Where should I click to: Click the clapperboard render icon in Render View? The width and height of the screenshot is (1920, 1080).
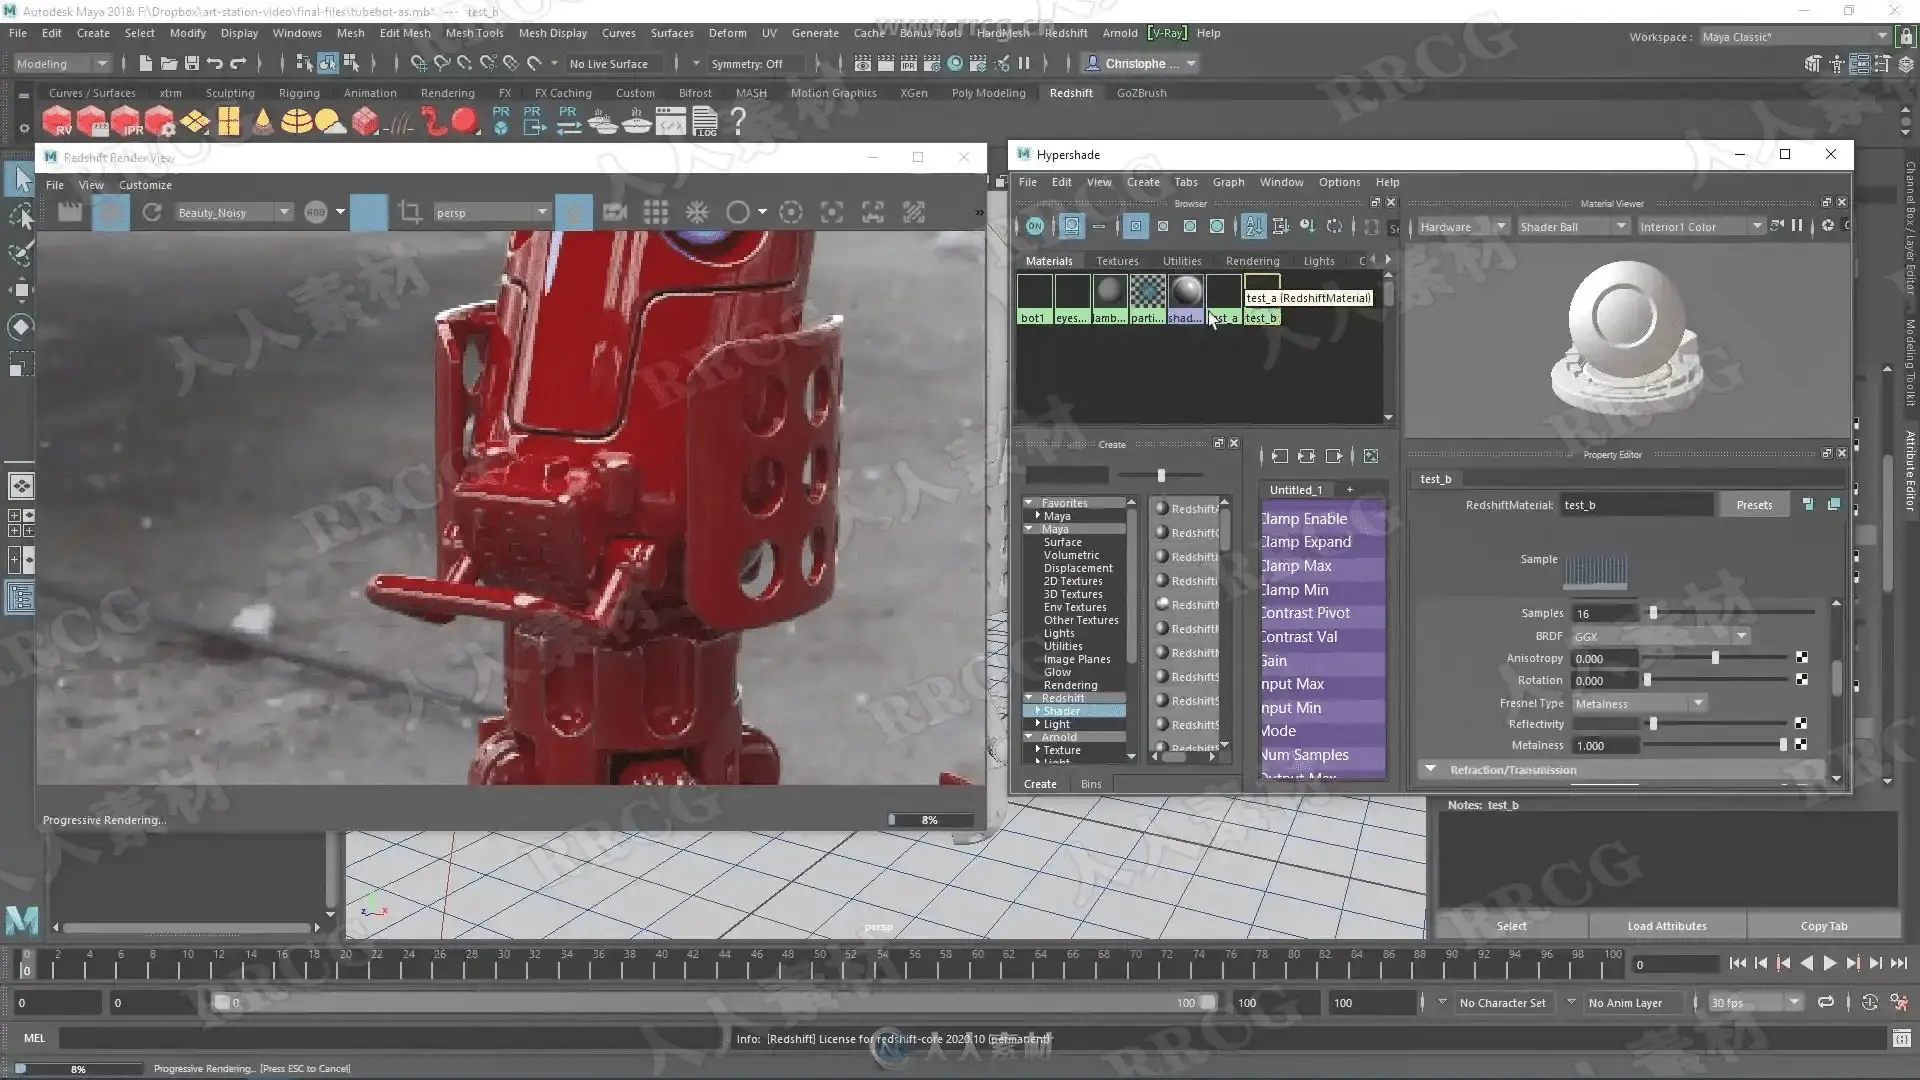pos(70,212)
